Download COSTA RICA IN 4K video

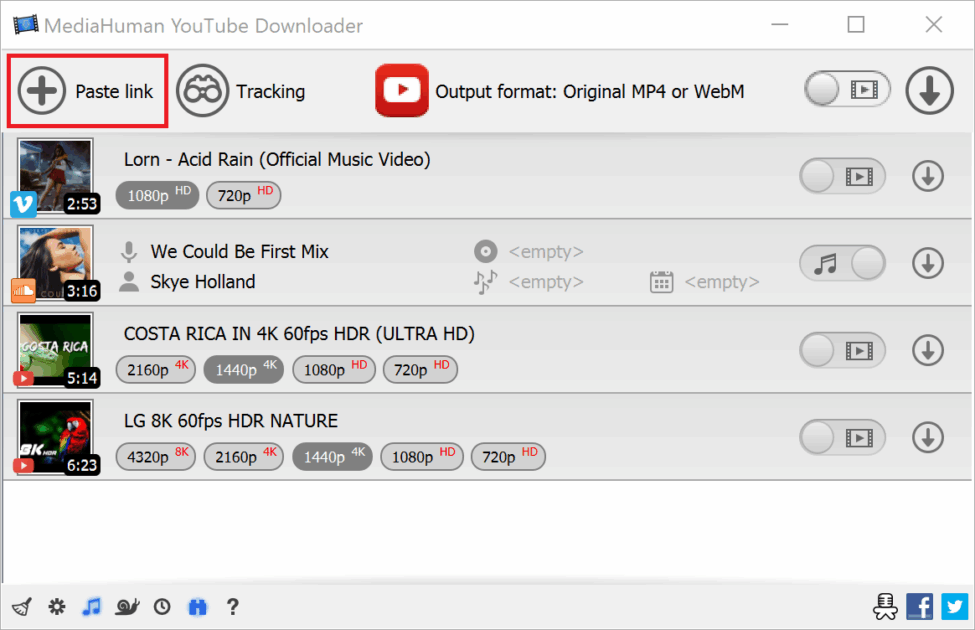click(x=928, y=351)
